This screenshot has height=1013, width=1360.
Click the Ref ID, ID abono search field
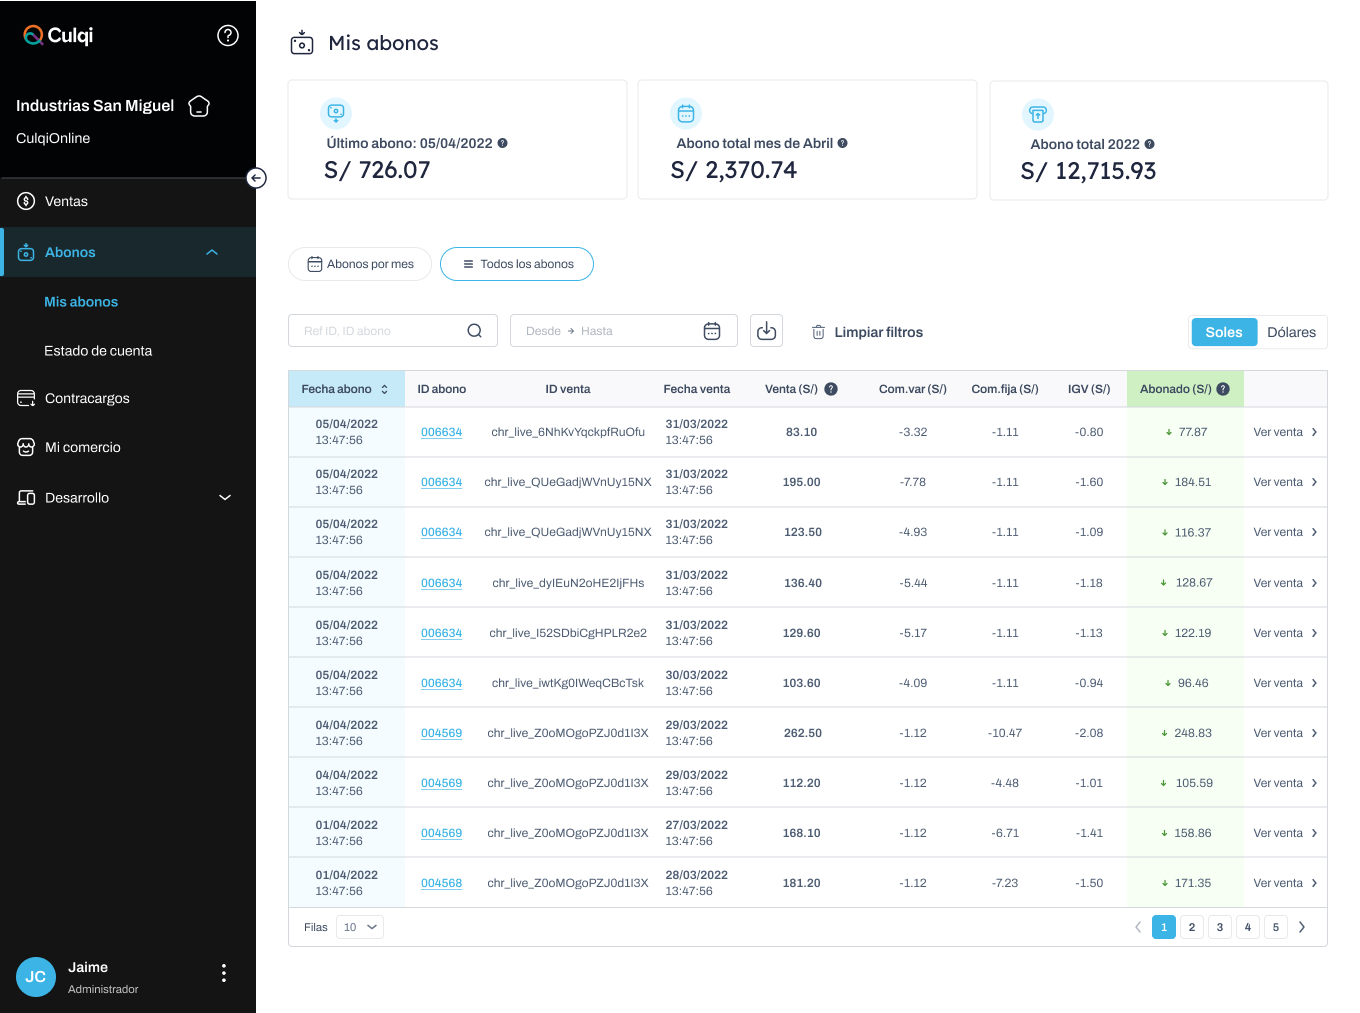click(380, 331)
